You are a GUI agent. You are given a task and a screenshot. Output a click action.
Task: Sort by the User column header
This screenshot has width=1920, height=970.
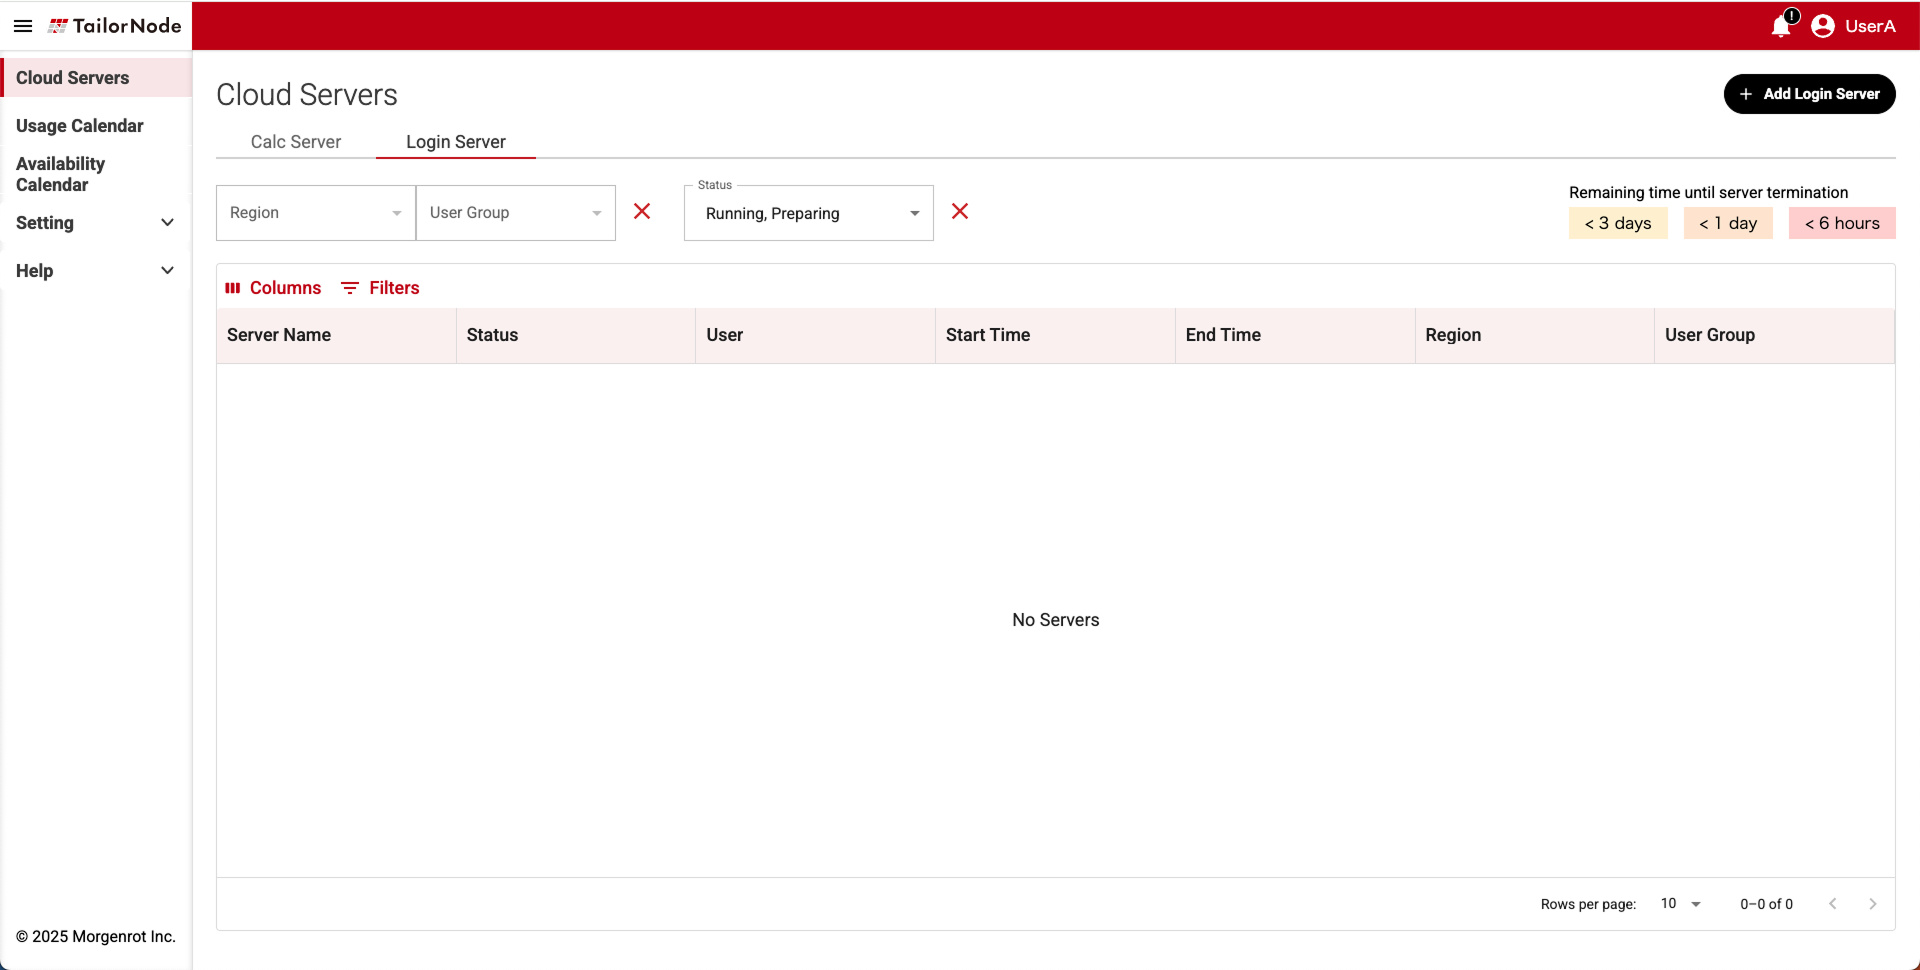(x=815, y=335)
